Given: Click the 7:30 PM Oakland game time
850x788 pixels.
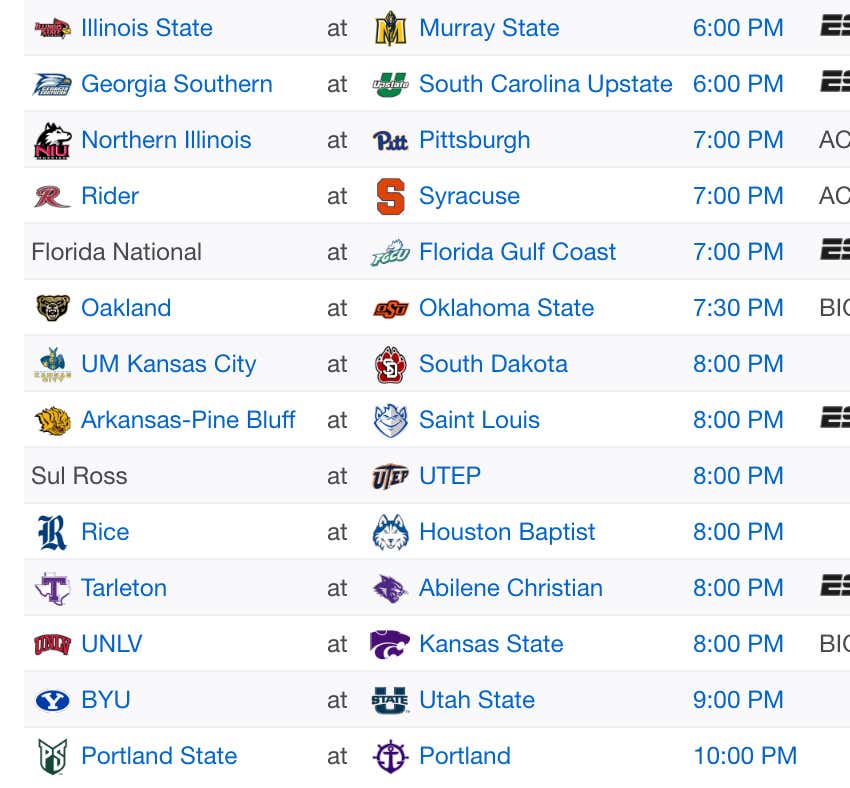Looking at the screenshot, I should point(738,308).
